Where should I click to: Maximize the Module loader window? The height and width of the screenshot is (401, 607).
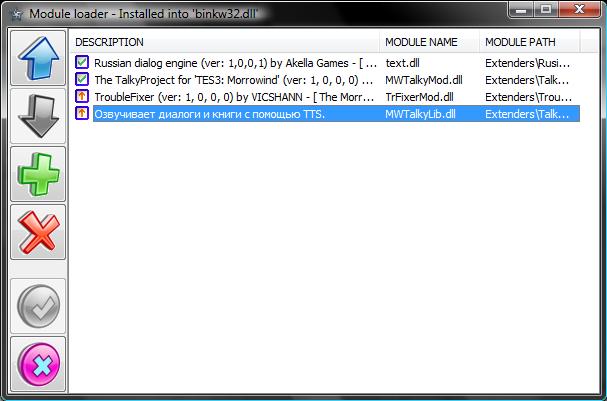(x=546, y=10)
